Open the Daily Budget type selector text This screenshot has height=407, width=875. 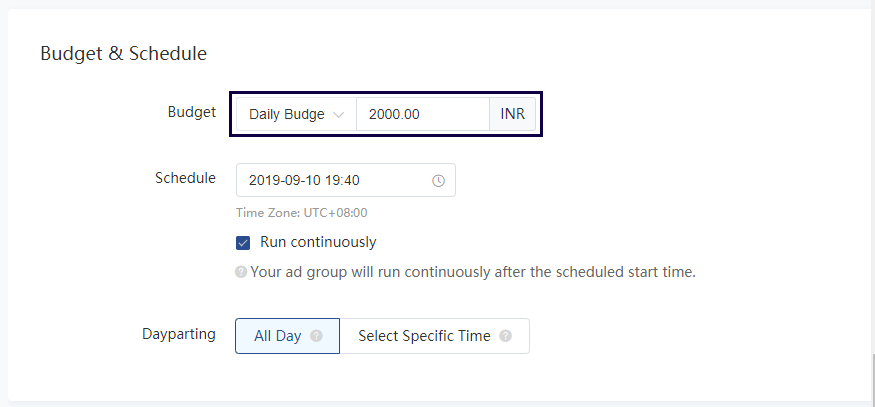pyautogui.click(x=287, y=114)
